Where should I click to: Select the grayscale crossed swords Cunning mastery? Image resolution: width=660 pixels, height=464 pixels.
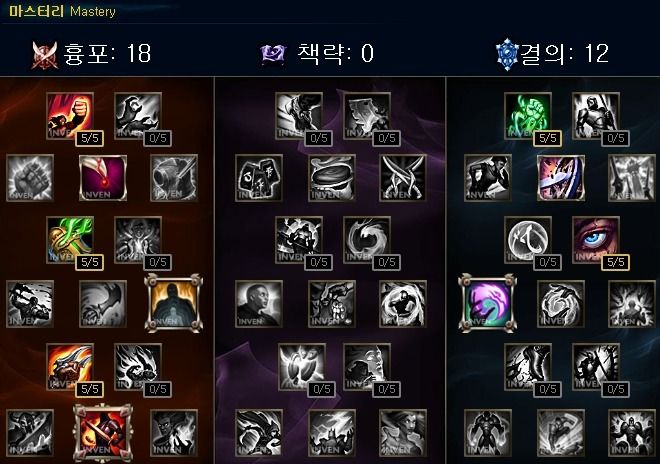[x=403, y=178]
